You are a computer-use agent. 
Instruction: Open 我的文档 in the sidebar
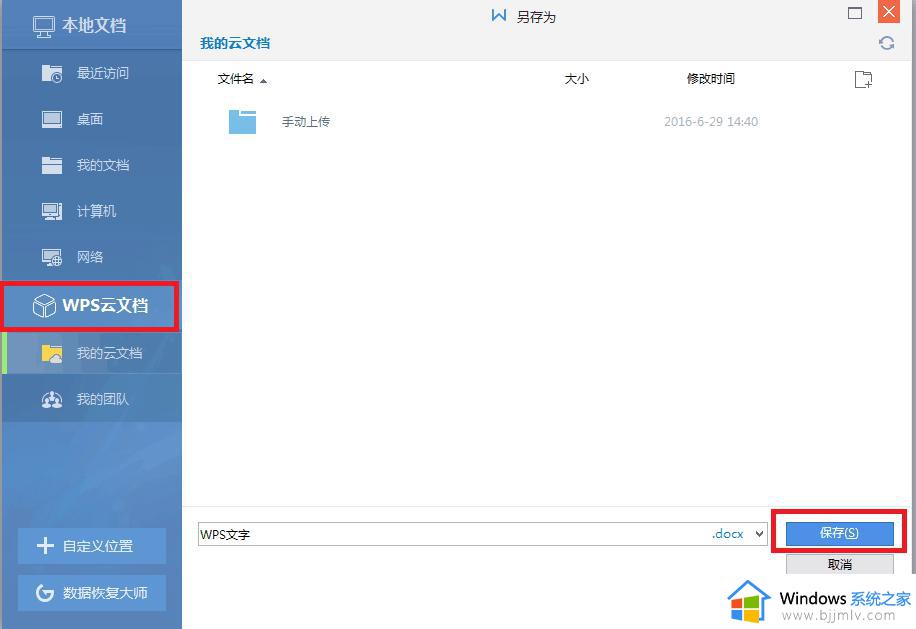92,165
